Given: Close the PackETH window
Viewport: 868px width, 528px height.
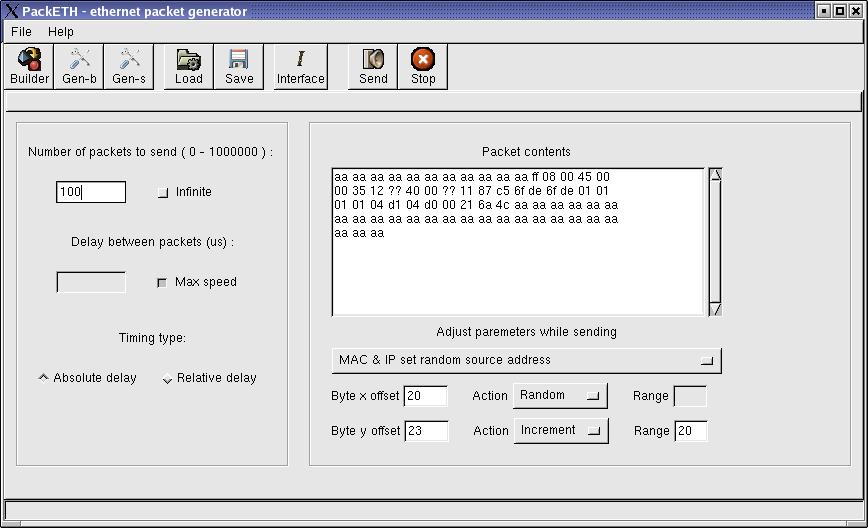Looking at the screenshot, I should click(x=855, y=11).
